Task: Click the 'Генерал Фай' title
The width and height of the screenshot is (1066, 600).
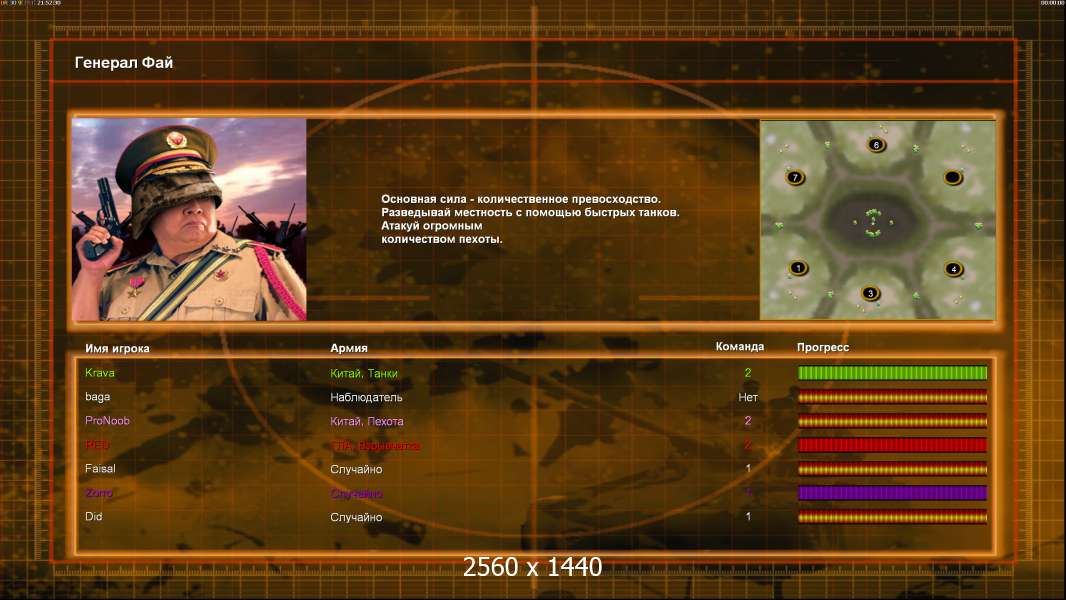Action: point(124,63)
